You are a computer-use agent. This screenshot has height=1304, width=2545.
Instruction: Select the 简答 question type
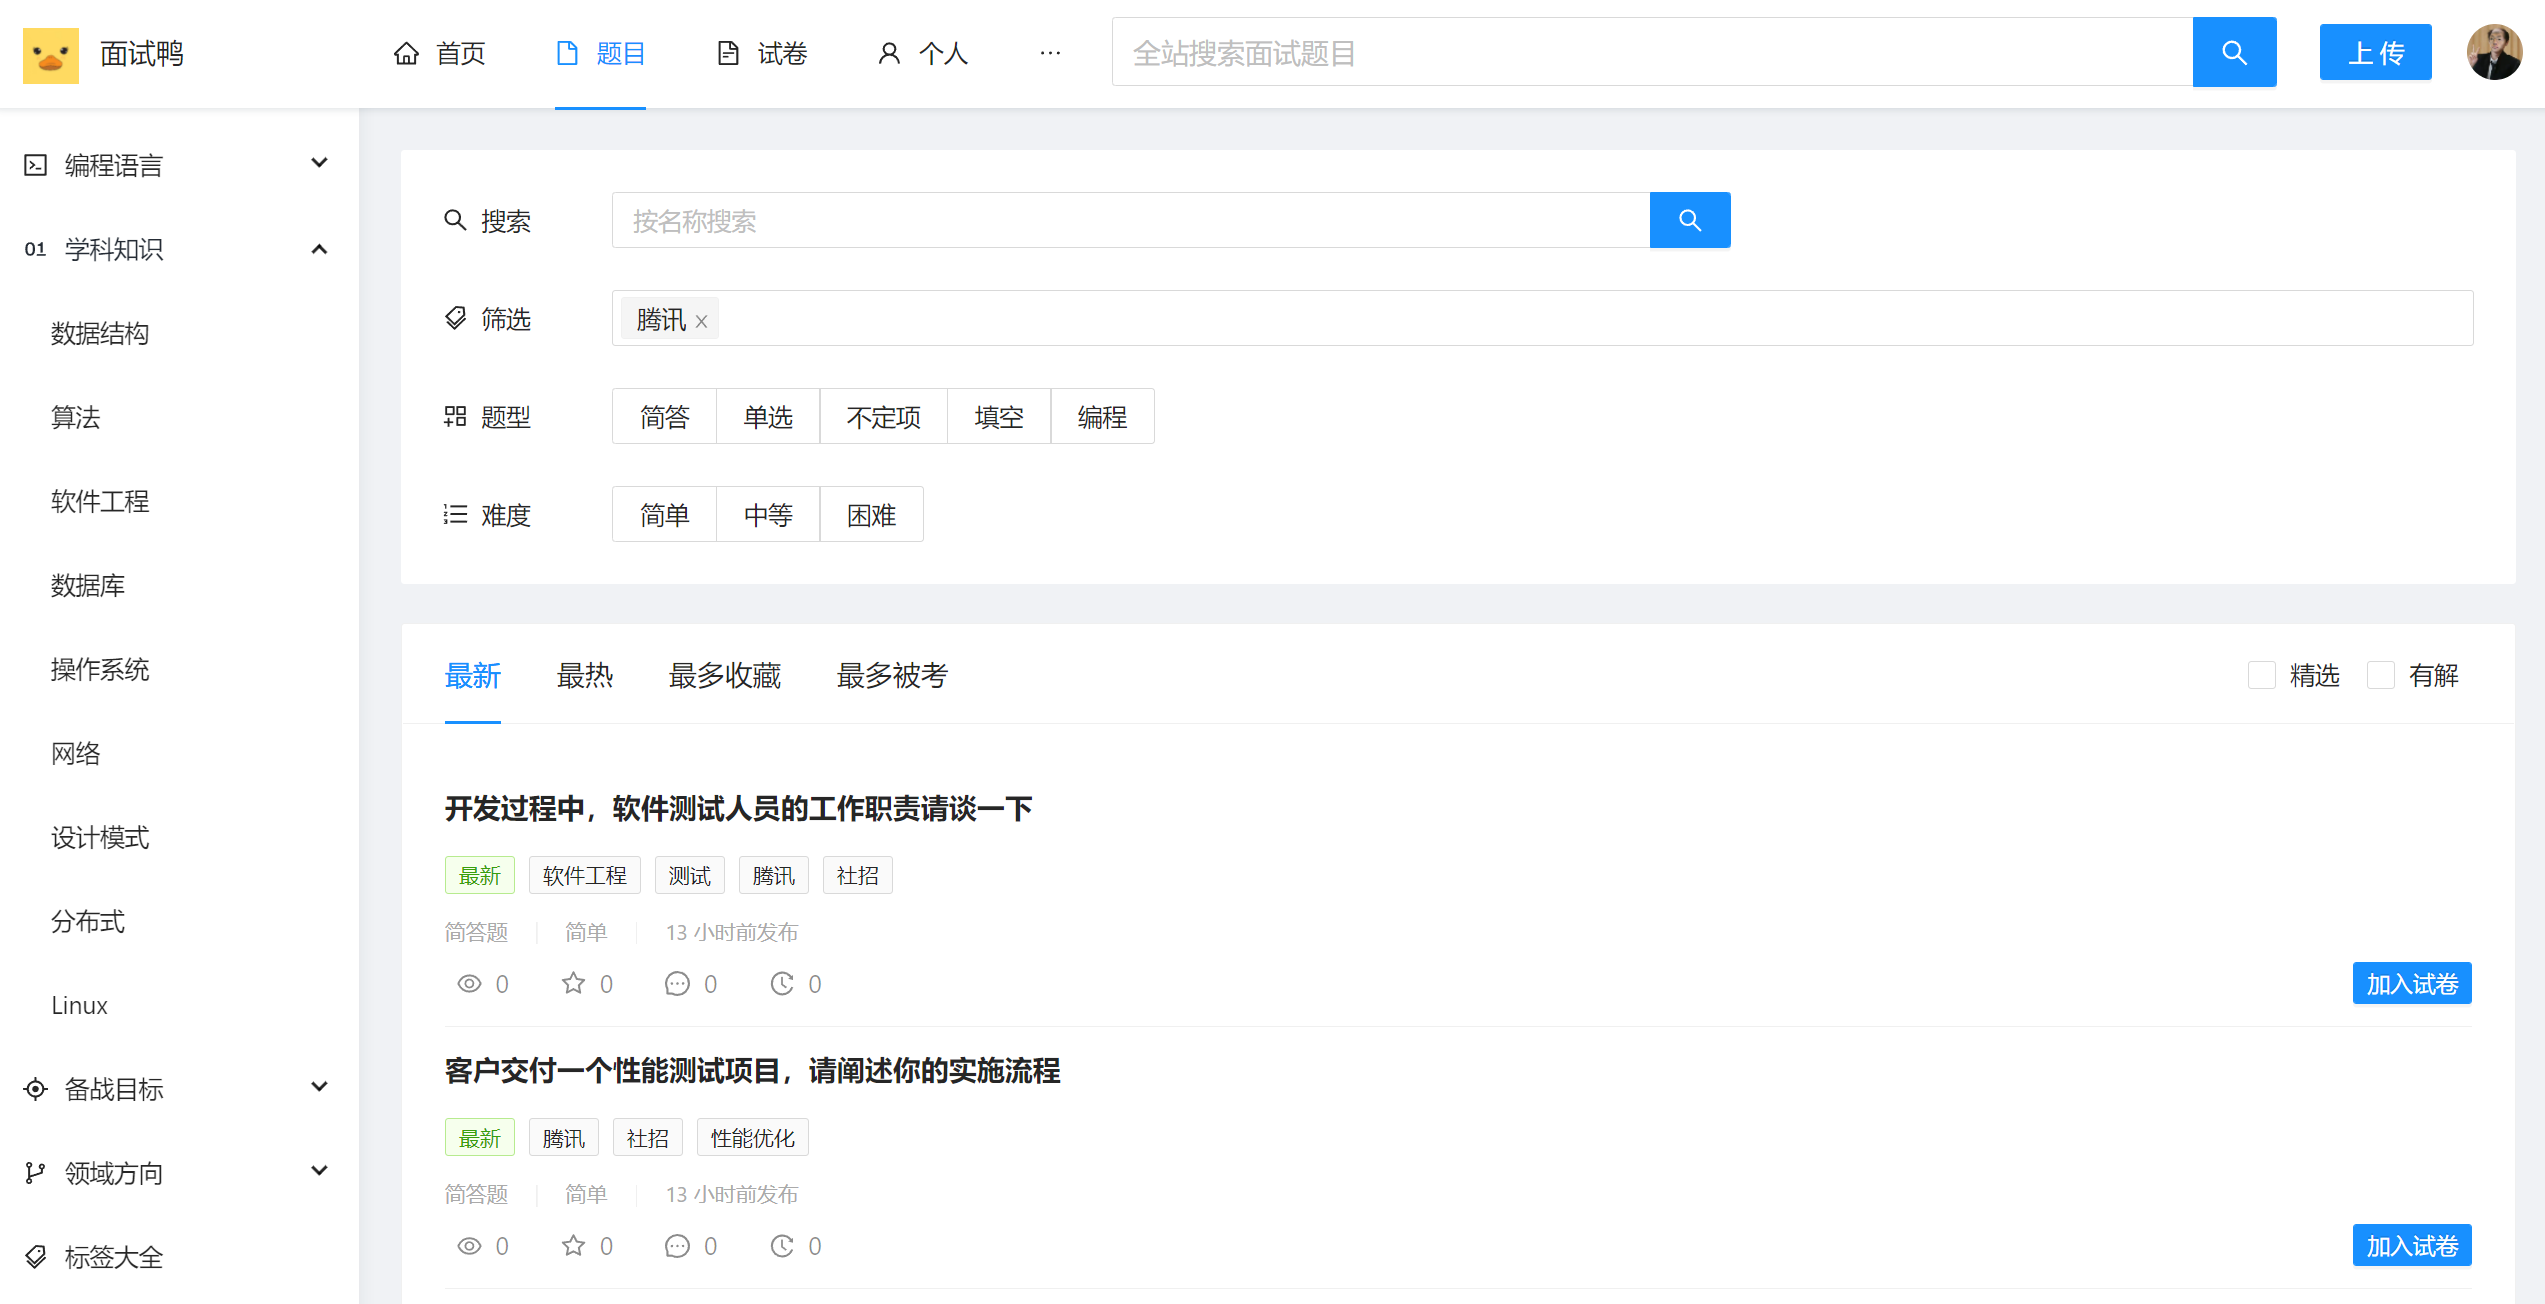664,416
